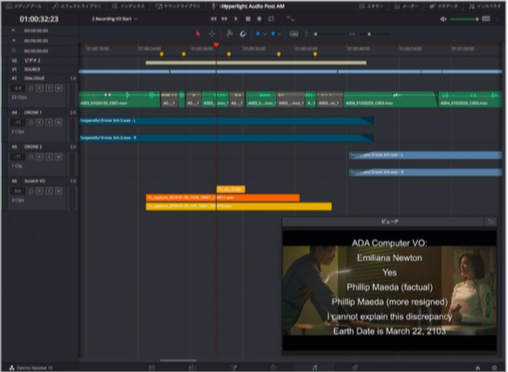Mute the A1 DIALOGUE track

pos(58,88)
